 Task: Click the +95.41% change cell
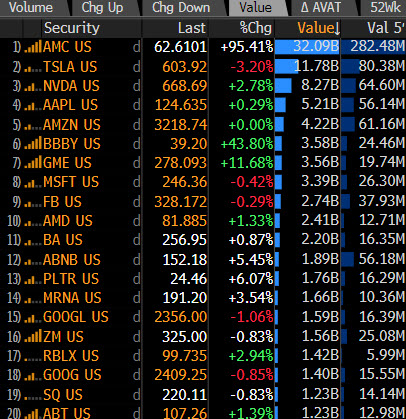click(x=247, y=47)
